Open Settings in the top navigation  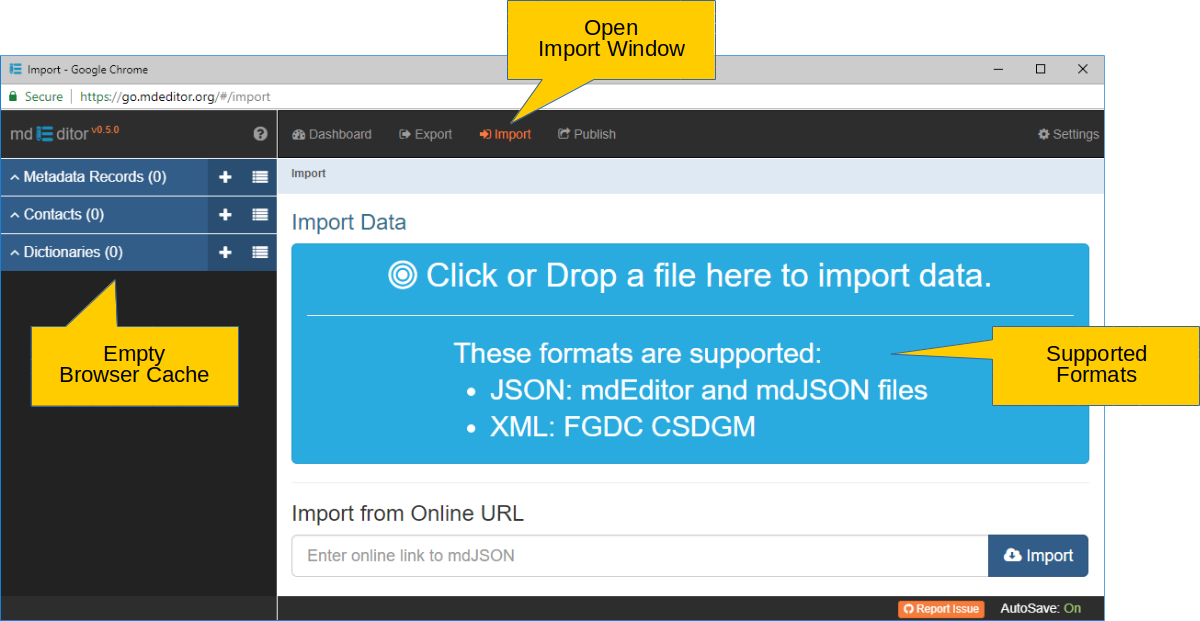tap(1068, 134)
